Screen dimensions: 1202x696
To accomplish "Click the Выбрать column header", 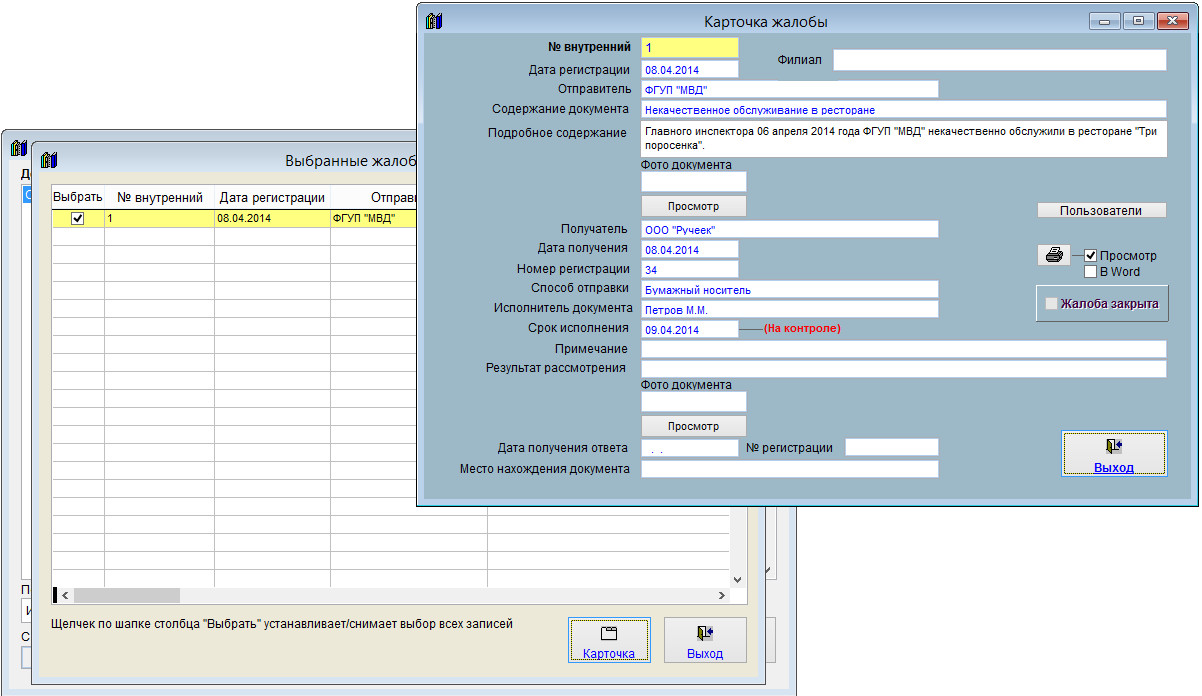I will coord(78,197).
